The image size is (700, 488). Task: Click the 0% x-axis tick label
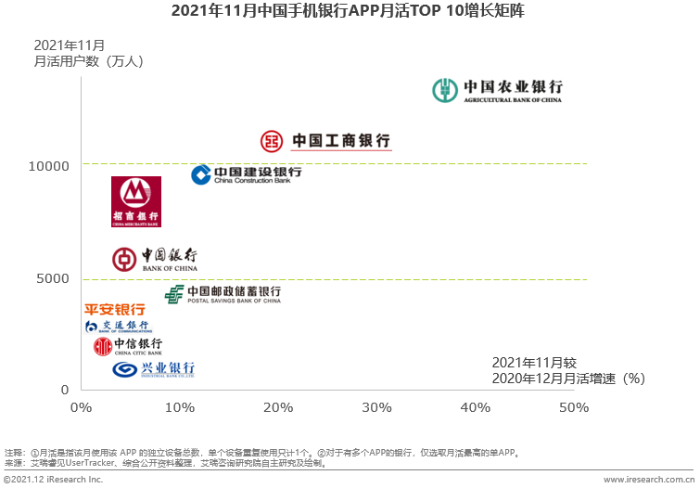(x=81, y=407)
